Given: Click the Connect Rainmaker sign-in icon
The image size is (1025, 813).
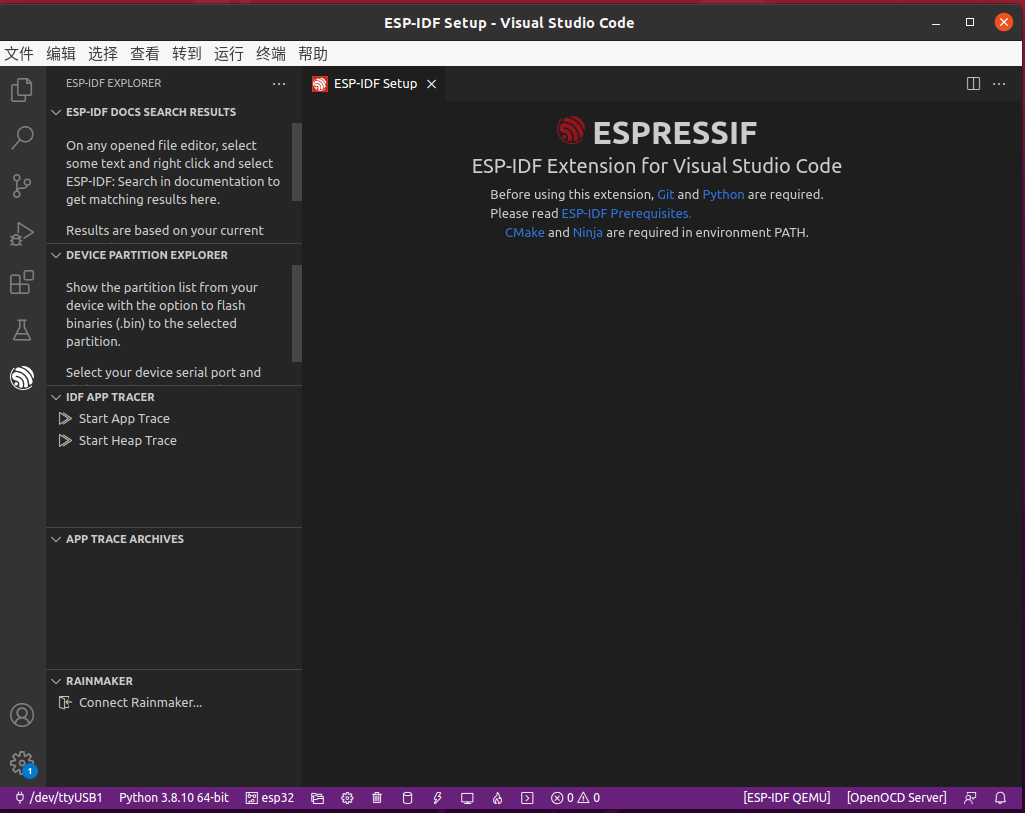Looking at the screenshot, I should coord(65,703).
